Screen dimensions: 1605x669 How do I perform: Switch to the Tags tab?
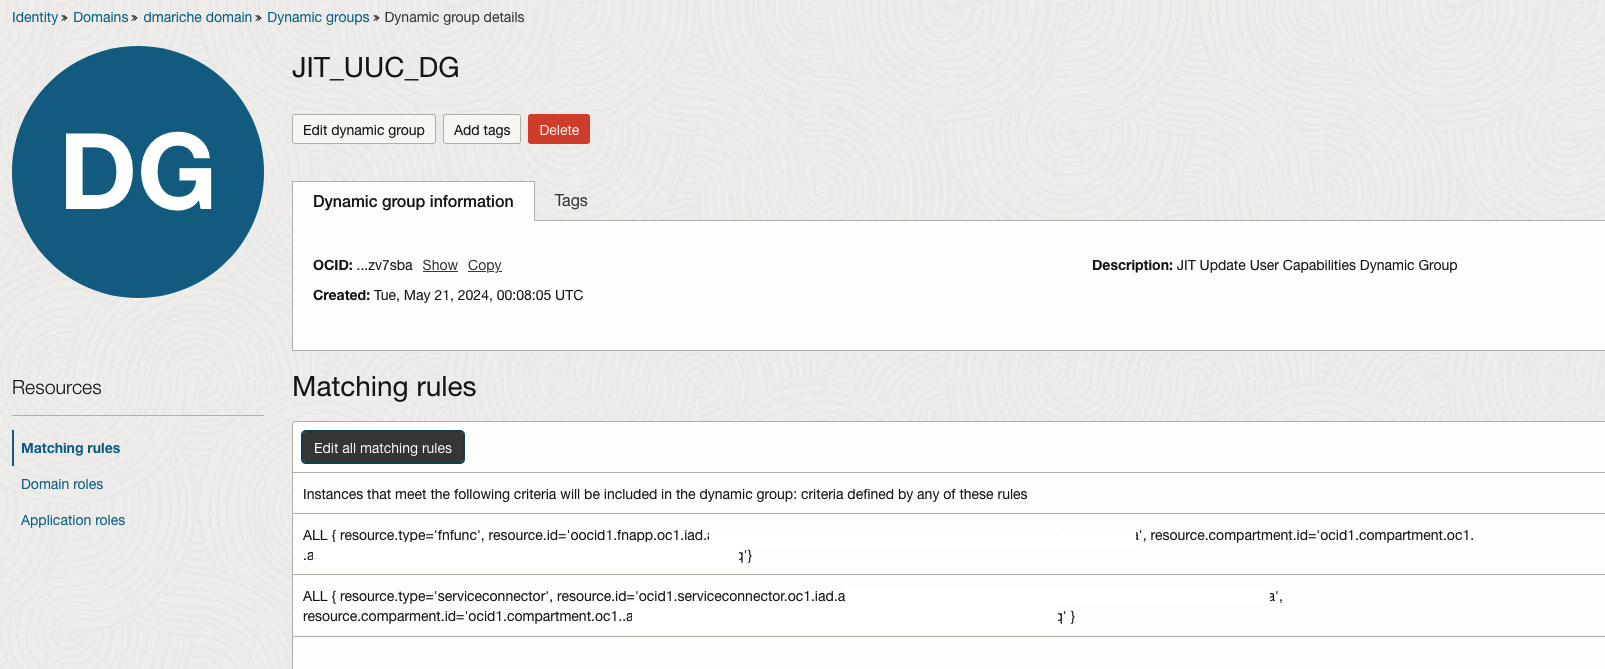(571, 201)
